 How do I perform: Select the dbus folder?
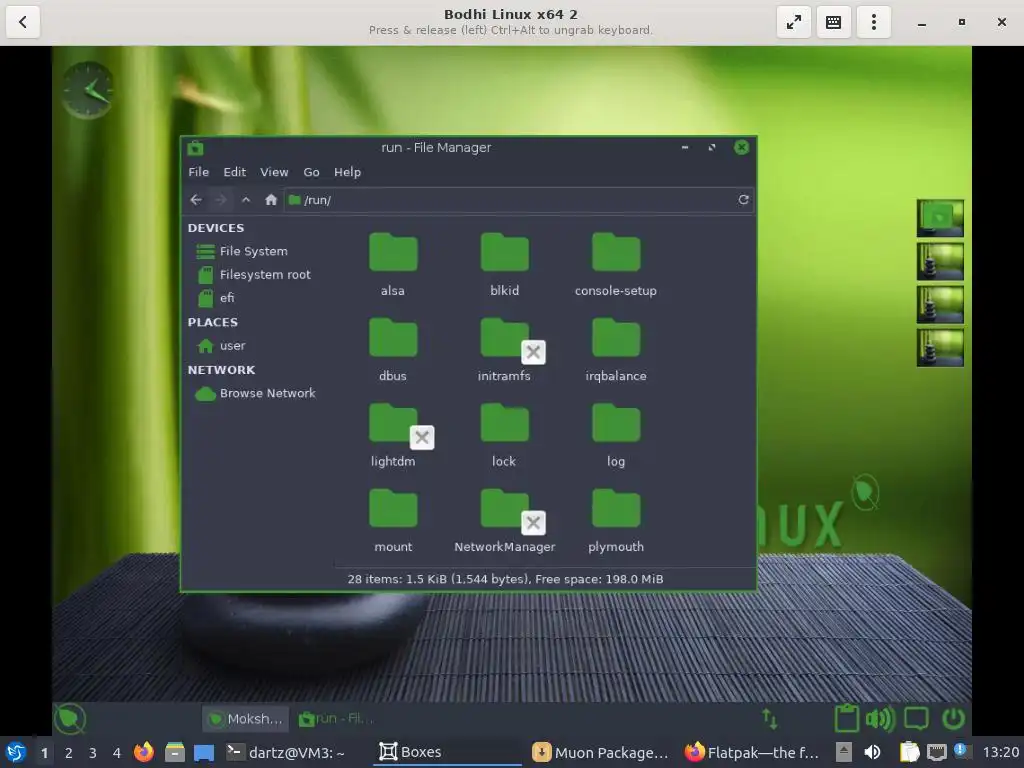393,350
